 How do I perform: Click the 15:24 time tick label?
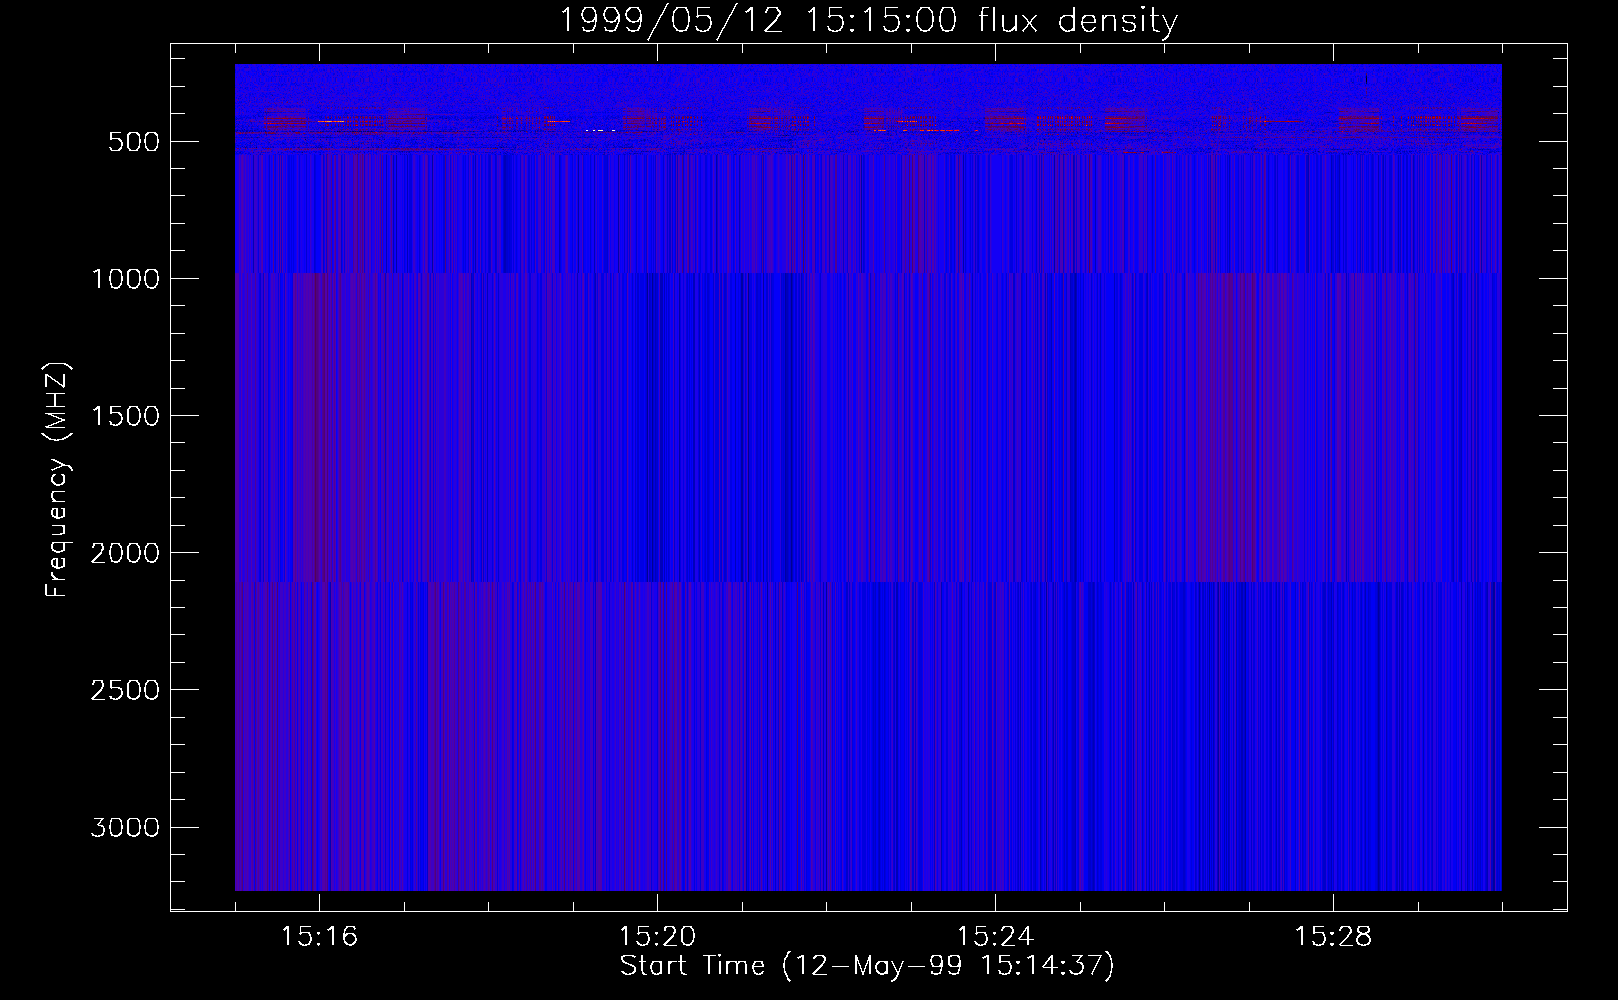pyautogui.click(x=995, y=937)
